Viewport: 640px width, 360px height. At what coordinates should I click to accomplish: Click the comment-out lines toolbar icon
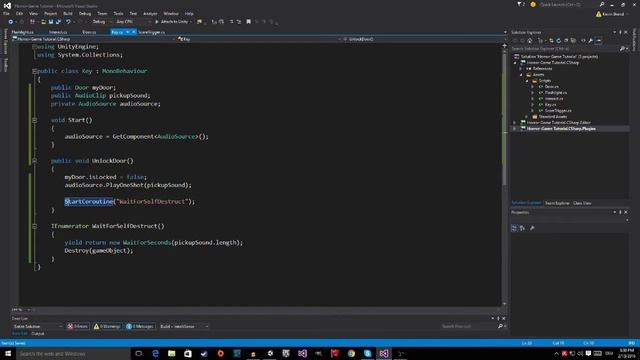231,22
